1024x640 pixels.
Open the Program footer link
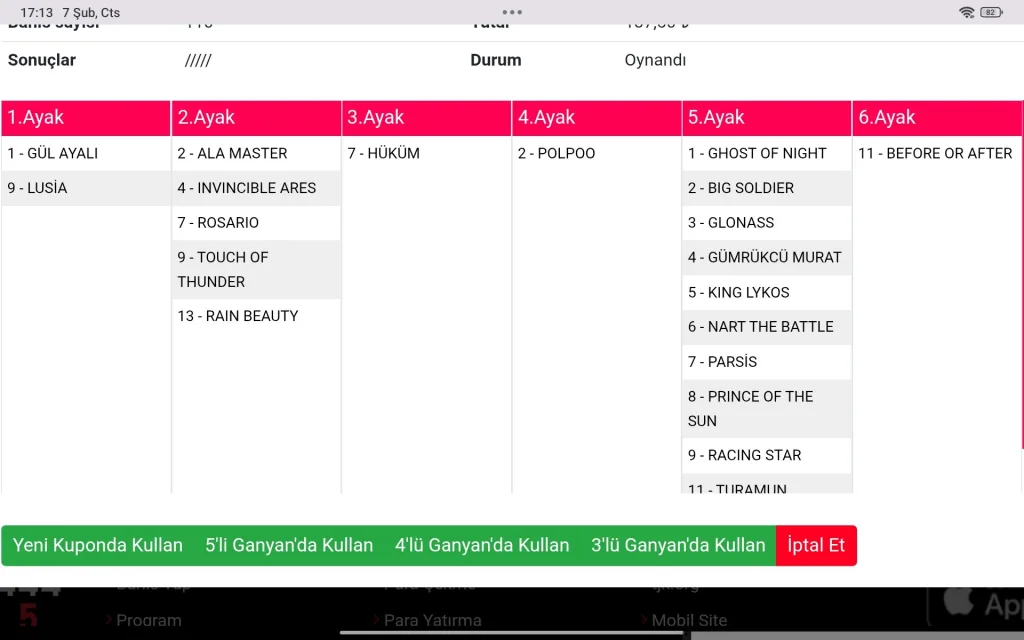pos(148,620)
